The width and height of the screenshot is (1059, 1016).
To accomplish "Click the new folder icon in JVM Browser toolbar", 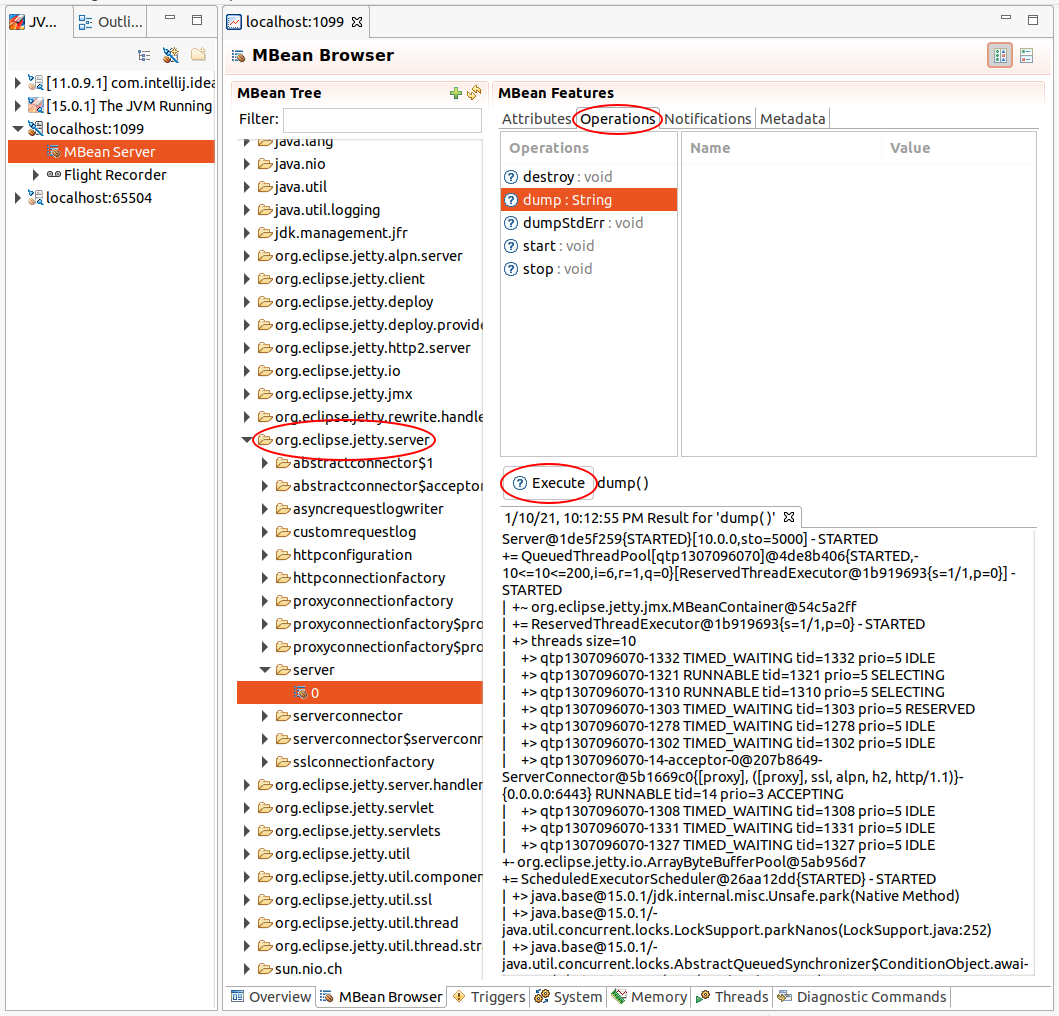I will pyautogui.click(x=198, y=54).
